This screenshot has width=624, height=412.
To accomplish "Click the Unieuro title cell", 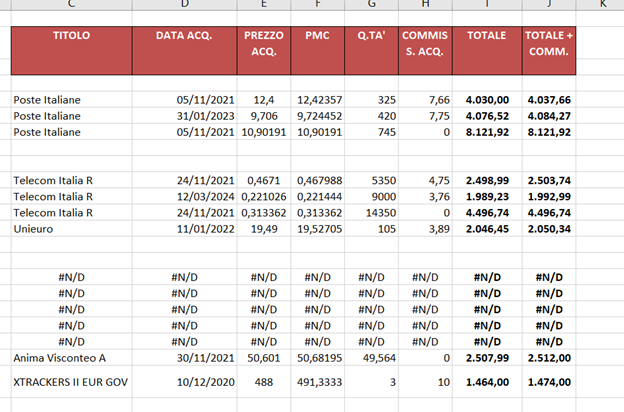I will (x=72, y=229).
